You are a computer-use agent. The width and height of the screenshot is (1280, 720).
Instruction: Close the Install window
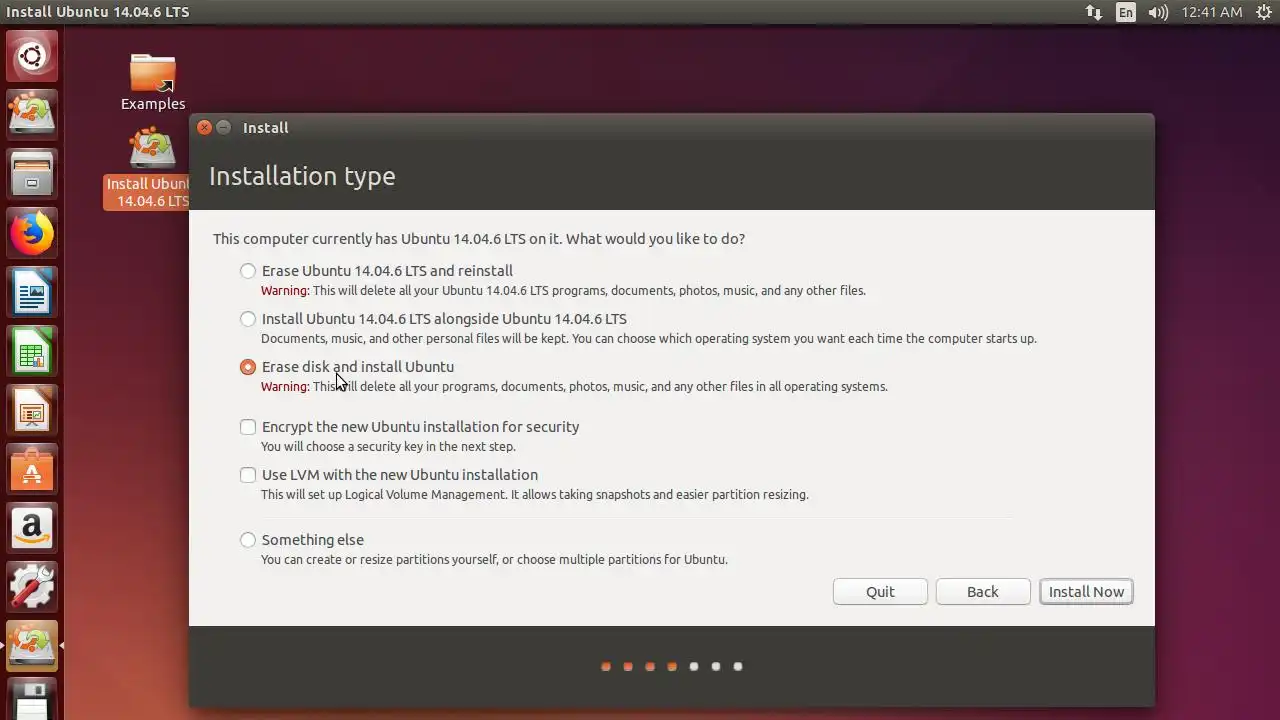tap(204, 127)
